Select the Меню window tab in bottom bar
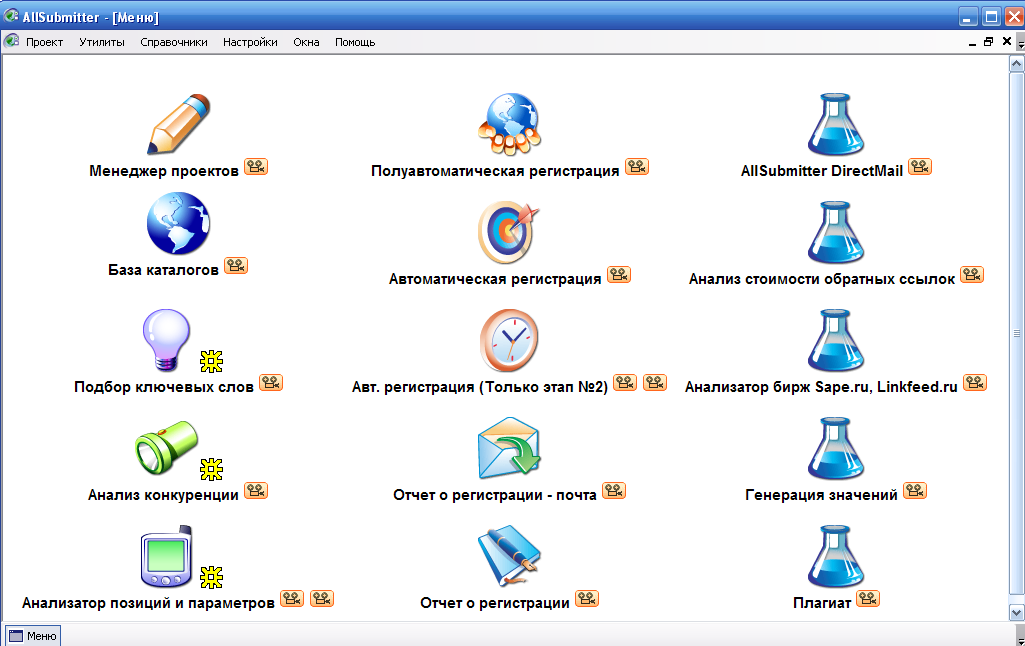 click(34, 635)
